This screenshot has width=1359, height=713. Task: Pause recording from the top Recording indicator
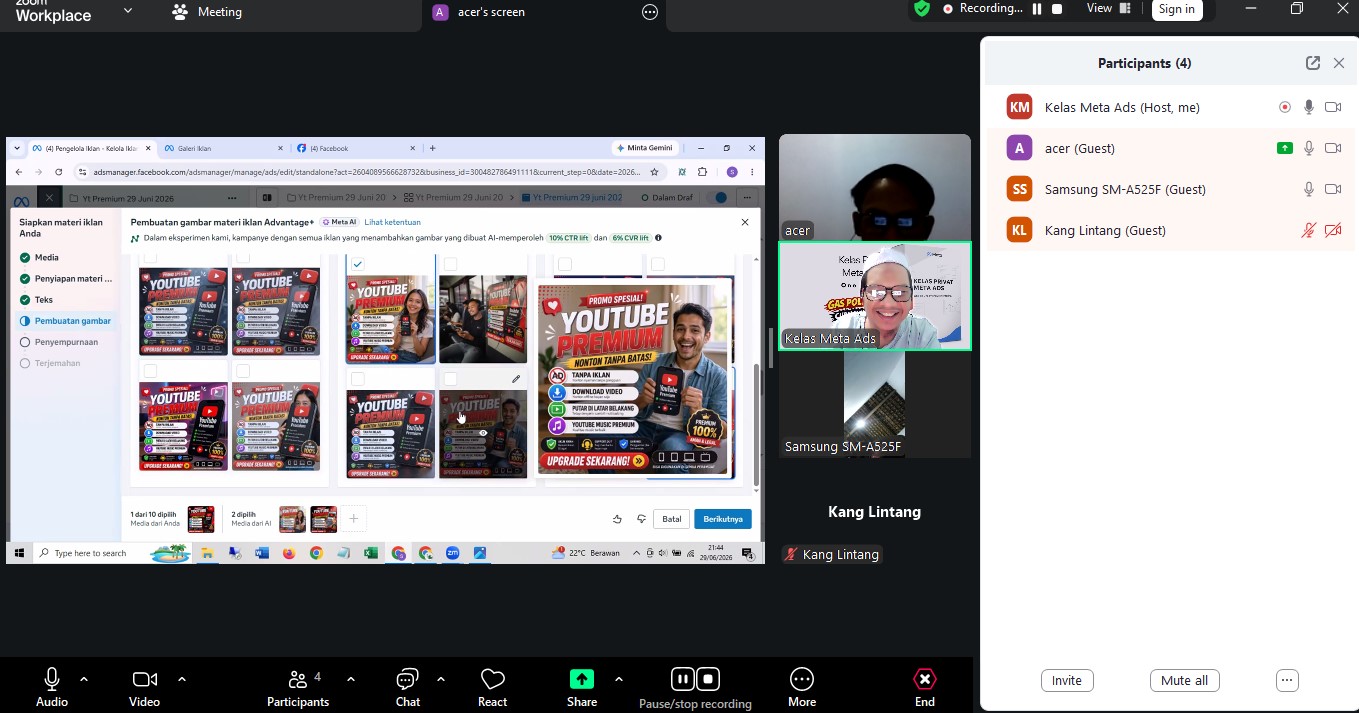(1037, 8)
